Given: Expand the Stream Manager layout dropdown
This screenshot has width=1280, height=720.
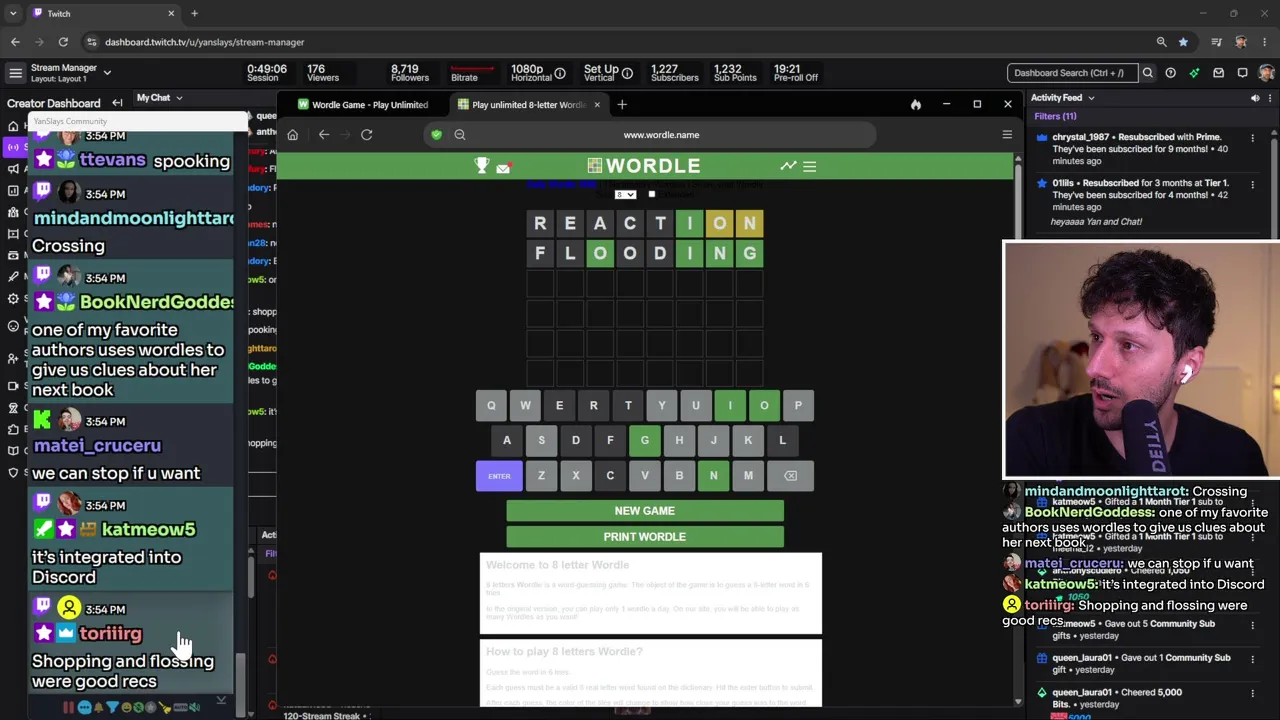Looking at the screenshot, I should [x=107, y=72].
